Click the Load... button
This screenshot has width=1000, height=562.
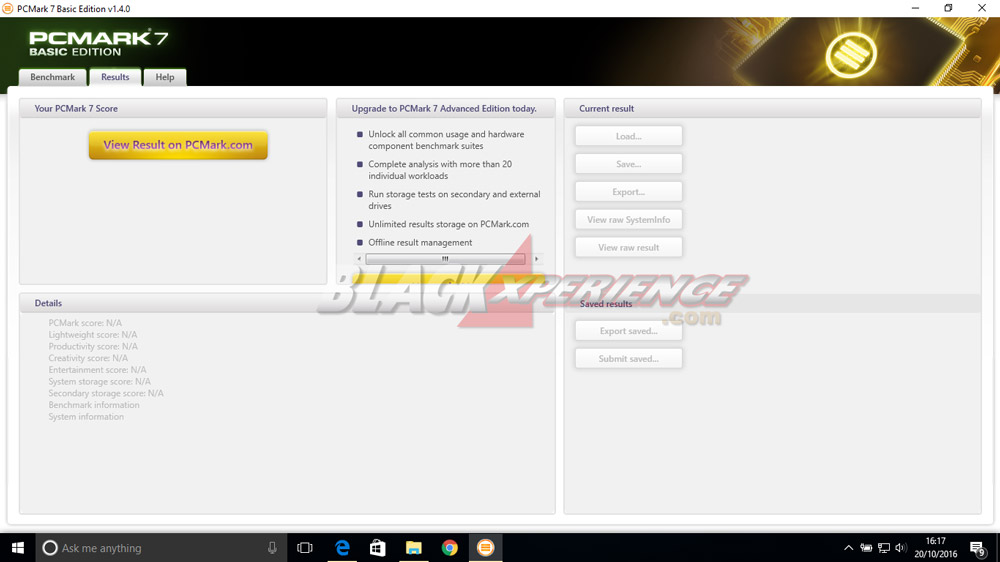coord(628,136)
